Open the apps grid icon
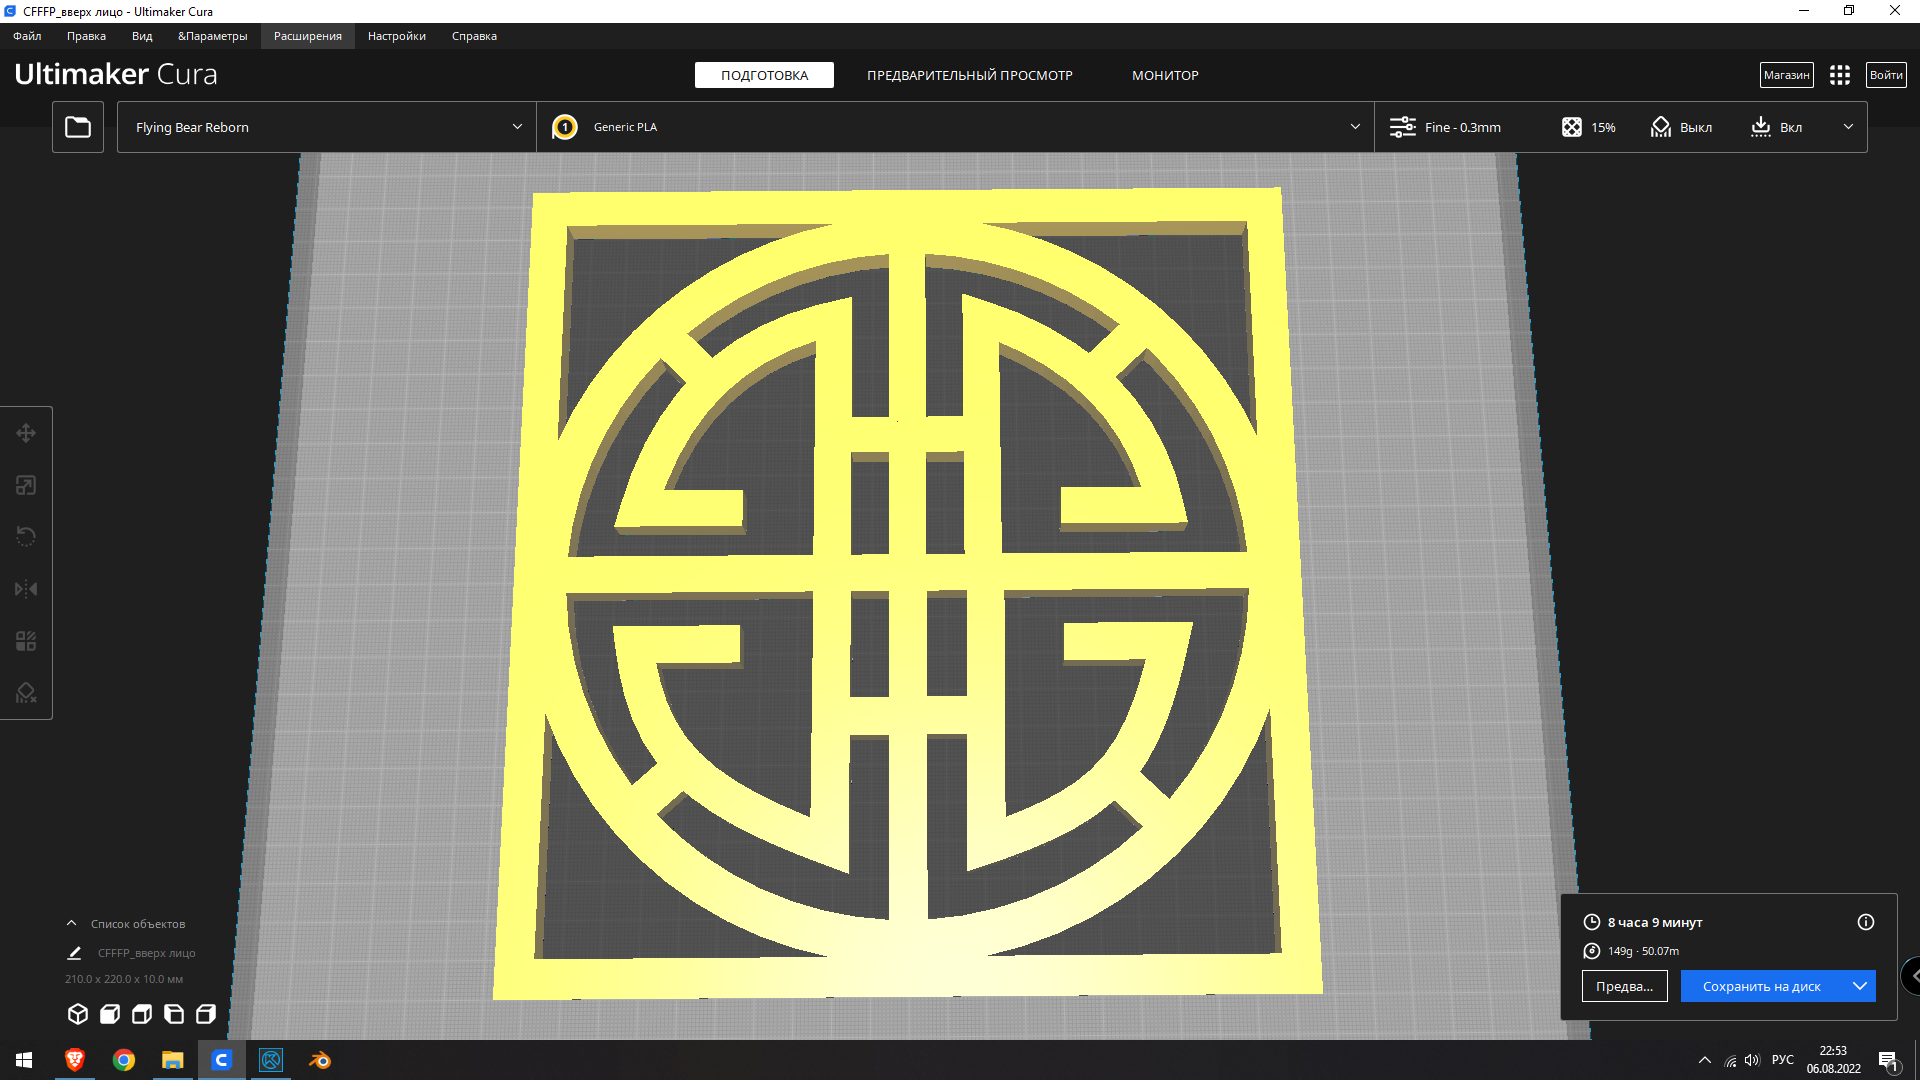Screen dimensions: 1920x1080 click(x=1840, y=75)
